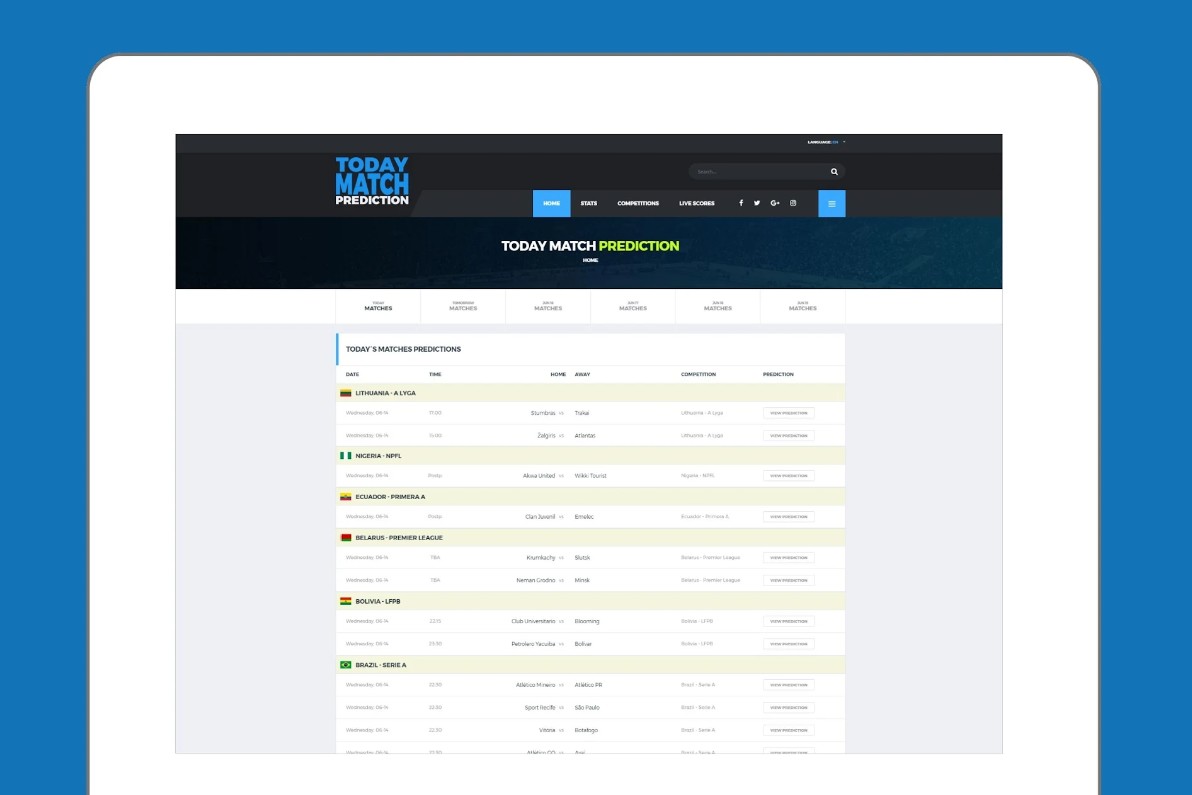Click the Nigeria flag icon
The height and width of the screenshot is (795, 1192).
point(345,455)
